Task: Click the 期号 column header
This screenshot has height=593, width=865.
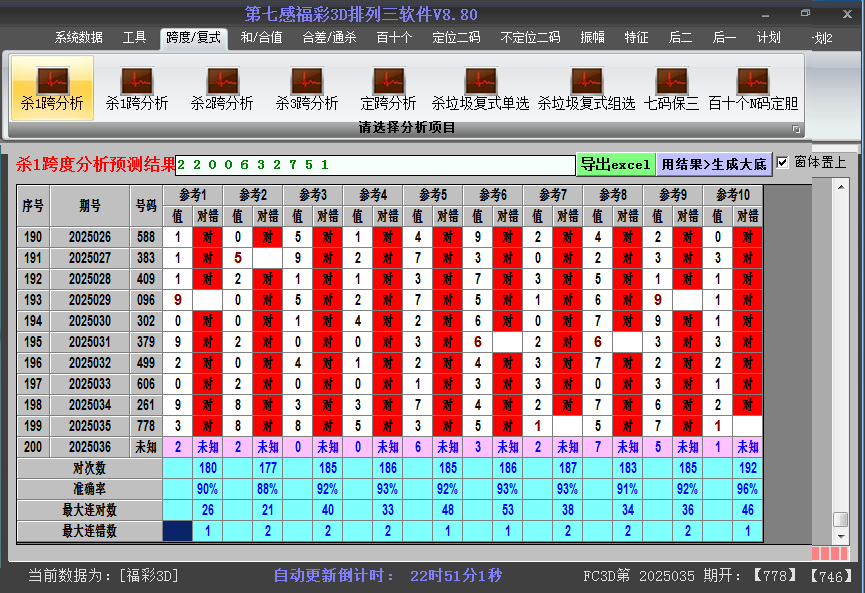Action: 90,206
